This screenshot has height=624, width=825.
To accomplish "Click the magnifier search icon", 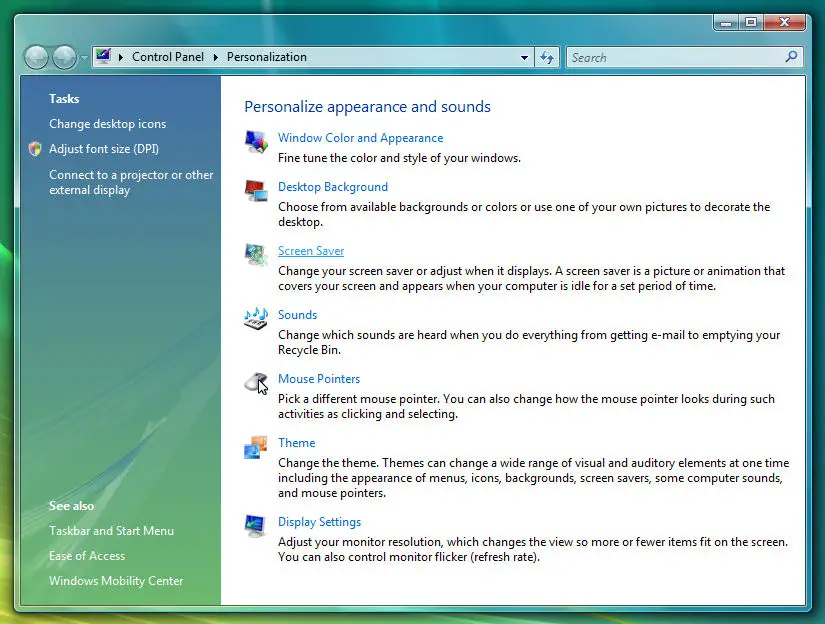I will point(791,56).
